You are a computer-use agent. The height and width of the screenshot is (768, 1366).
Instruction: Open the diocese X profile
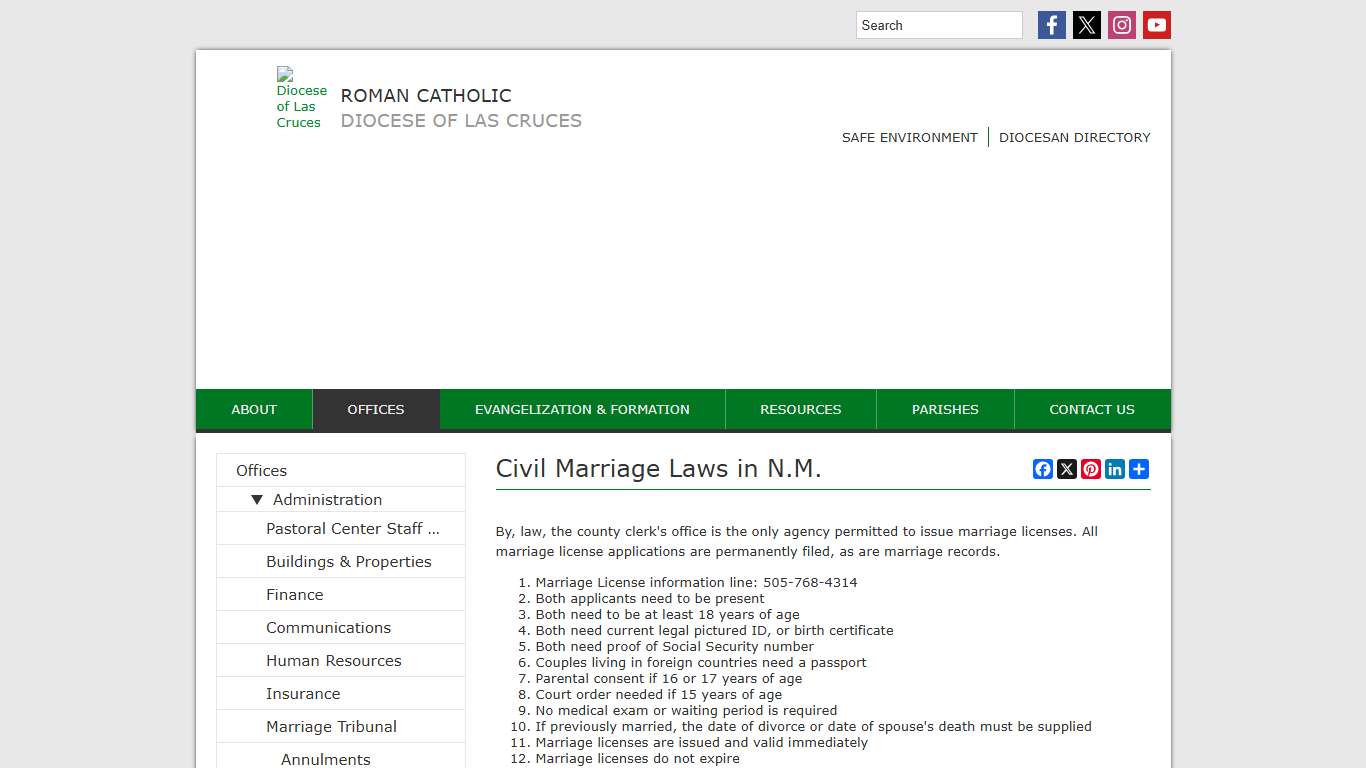coord(1086,24)
